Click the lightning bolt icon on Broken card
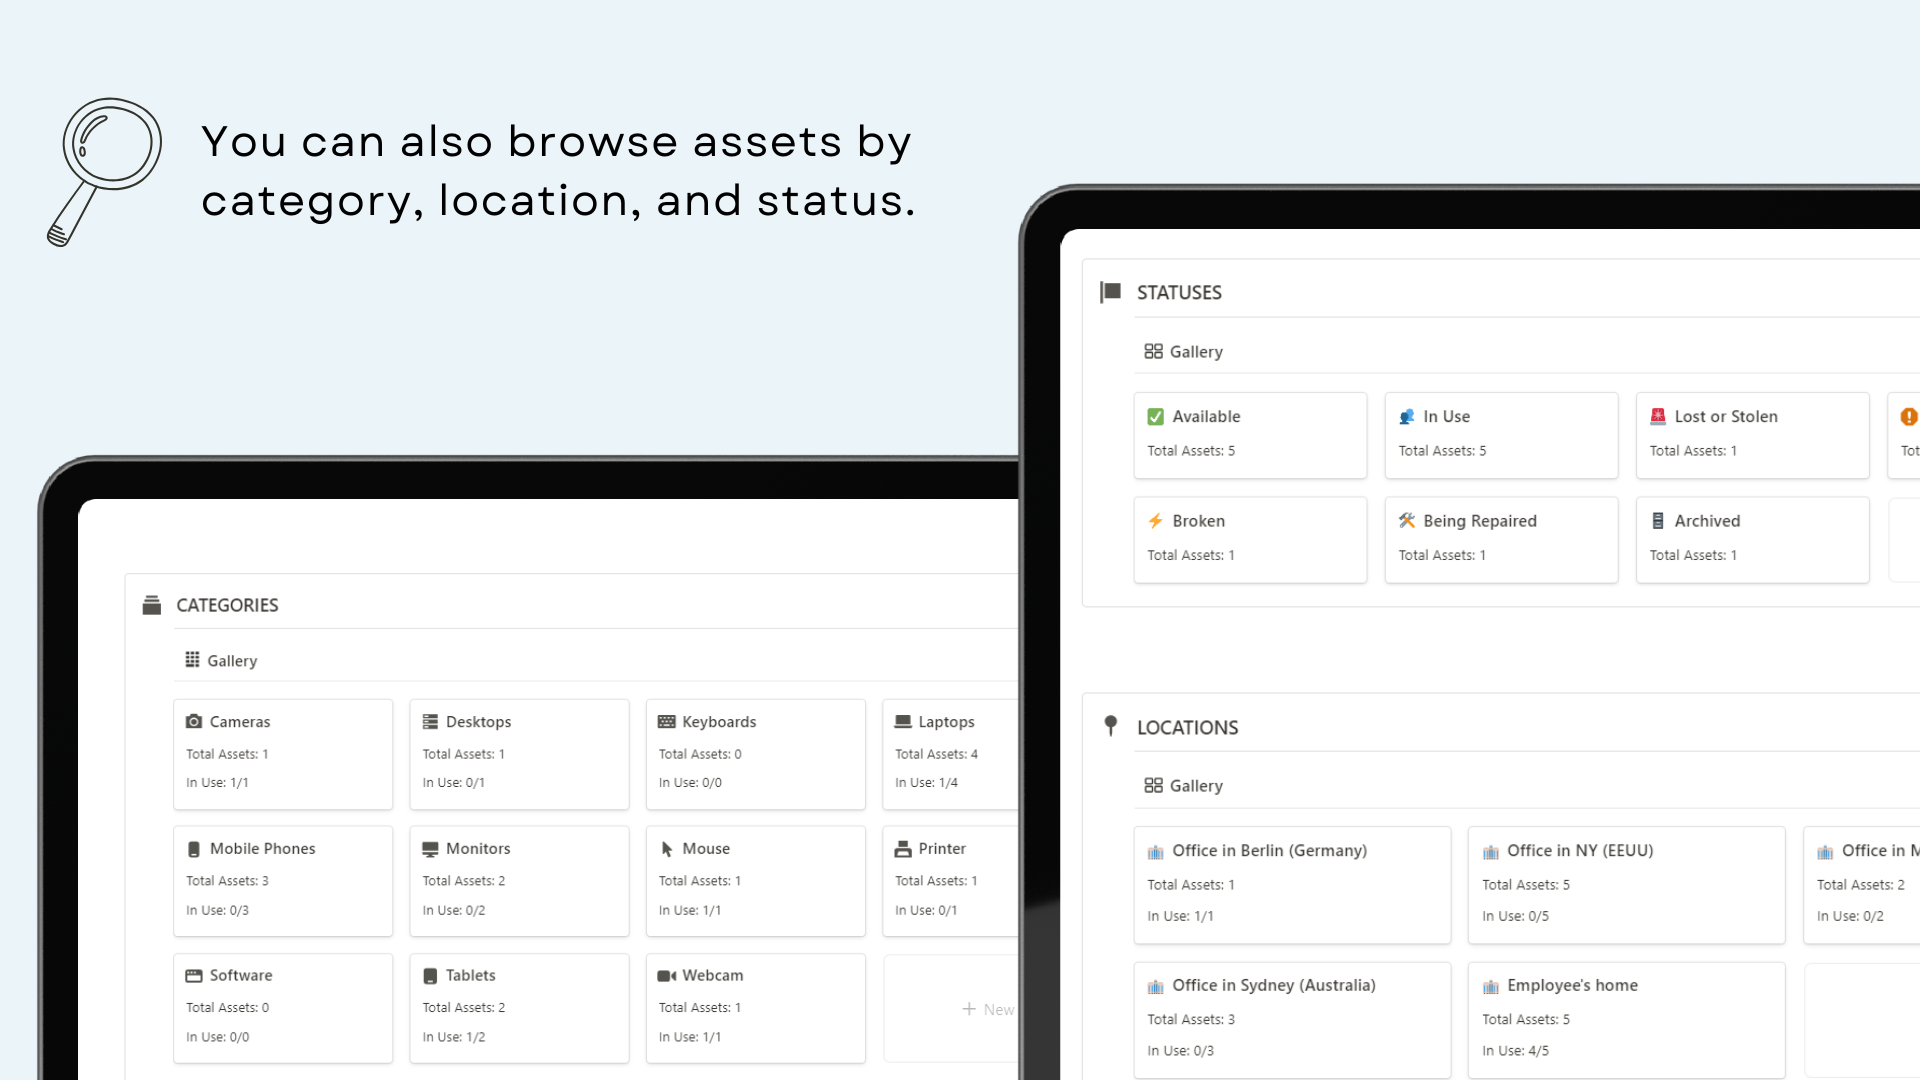The height and width of the screenshot is (1080, 1920). [x=1155, y=521]
